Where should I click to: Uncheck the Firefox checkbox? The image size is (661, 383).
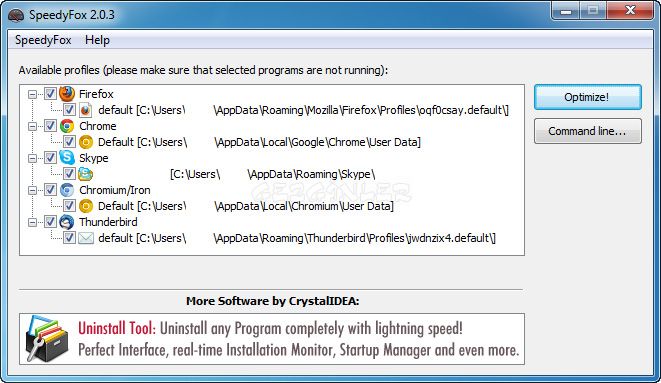tap(50, 94)
